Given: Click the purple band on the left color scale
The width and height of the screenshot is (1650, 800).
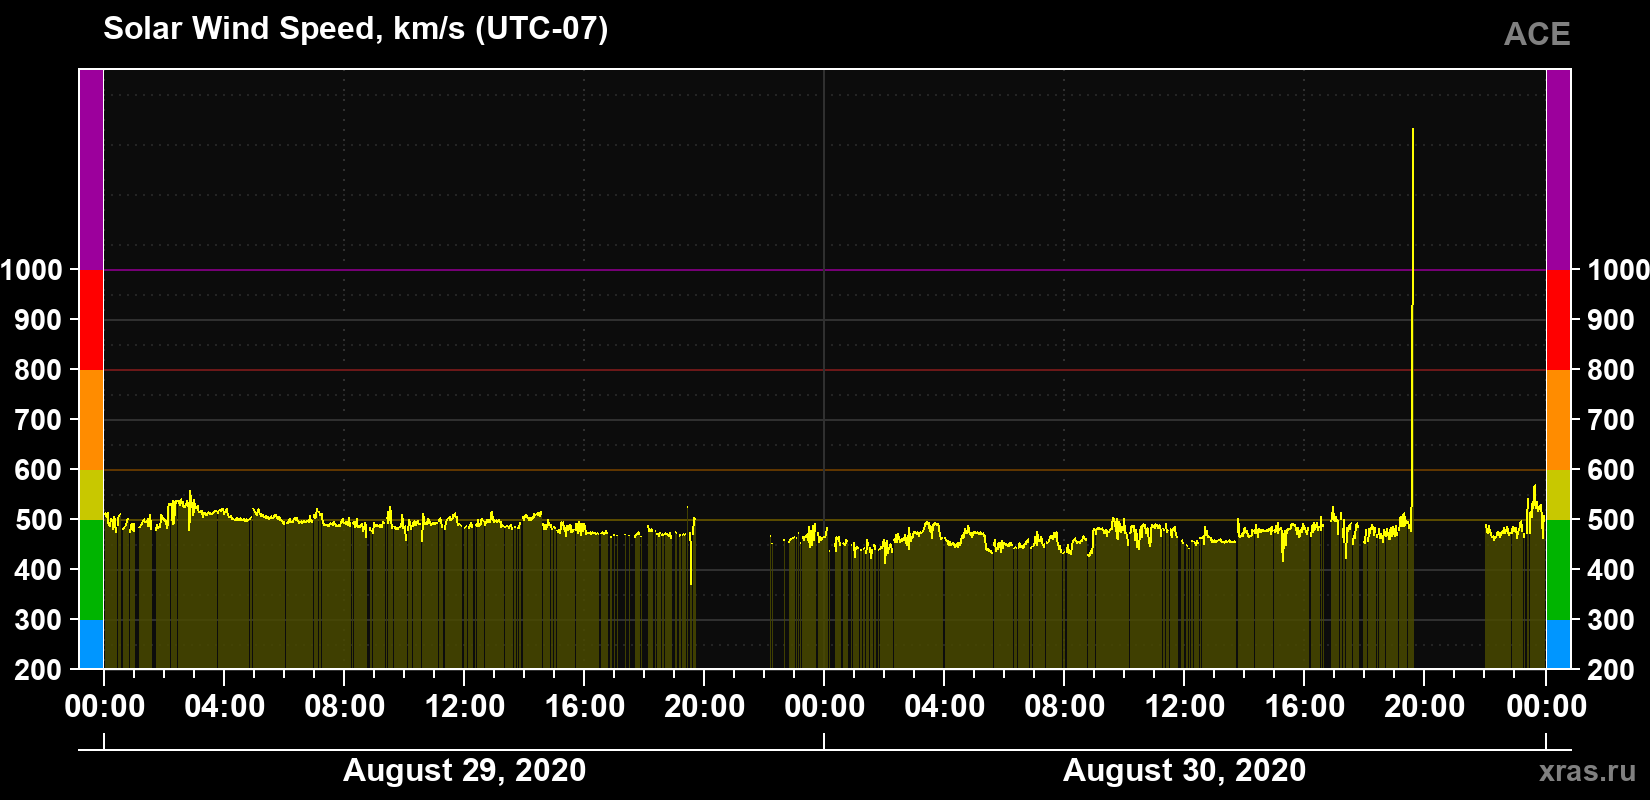Looking at the screenshot, I should 91,170.
